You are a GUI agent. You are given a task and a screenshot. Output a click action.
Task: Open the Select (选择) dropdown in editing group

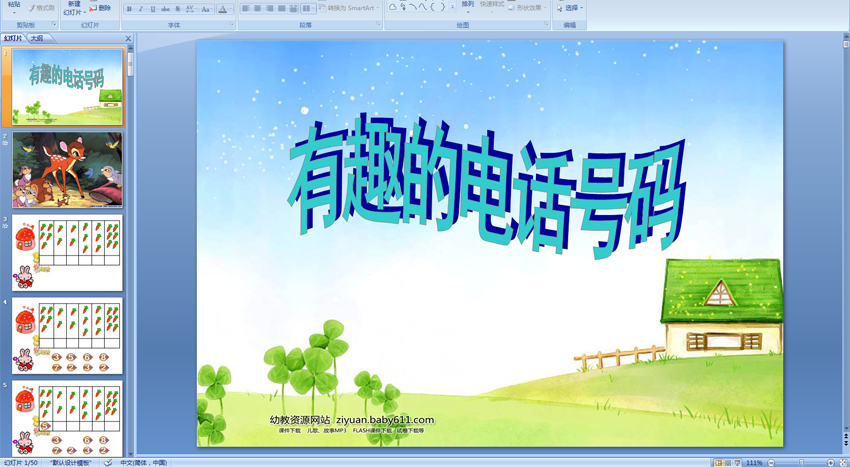point(570,8)
